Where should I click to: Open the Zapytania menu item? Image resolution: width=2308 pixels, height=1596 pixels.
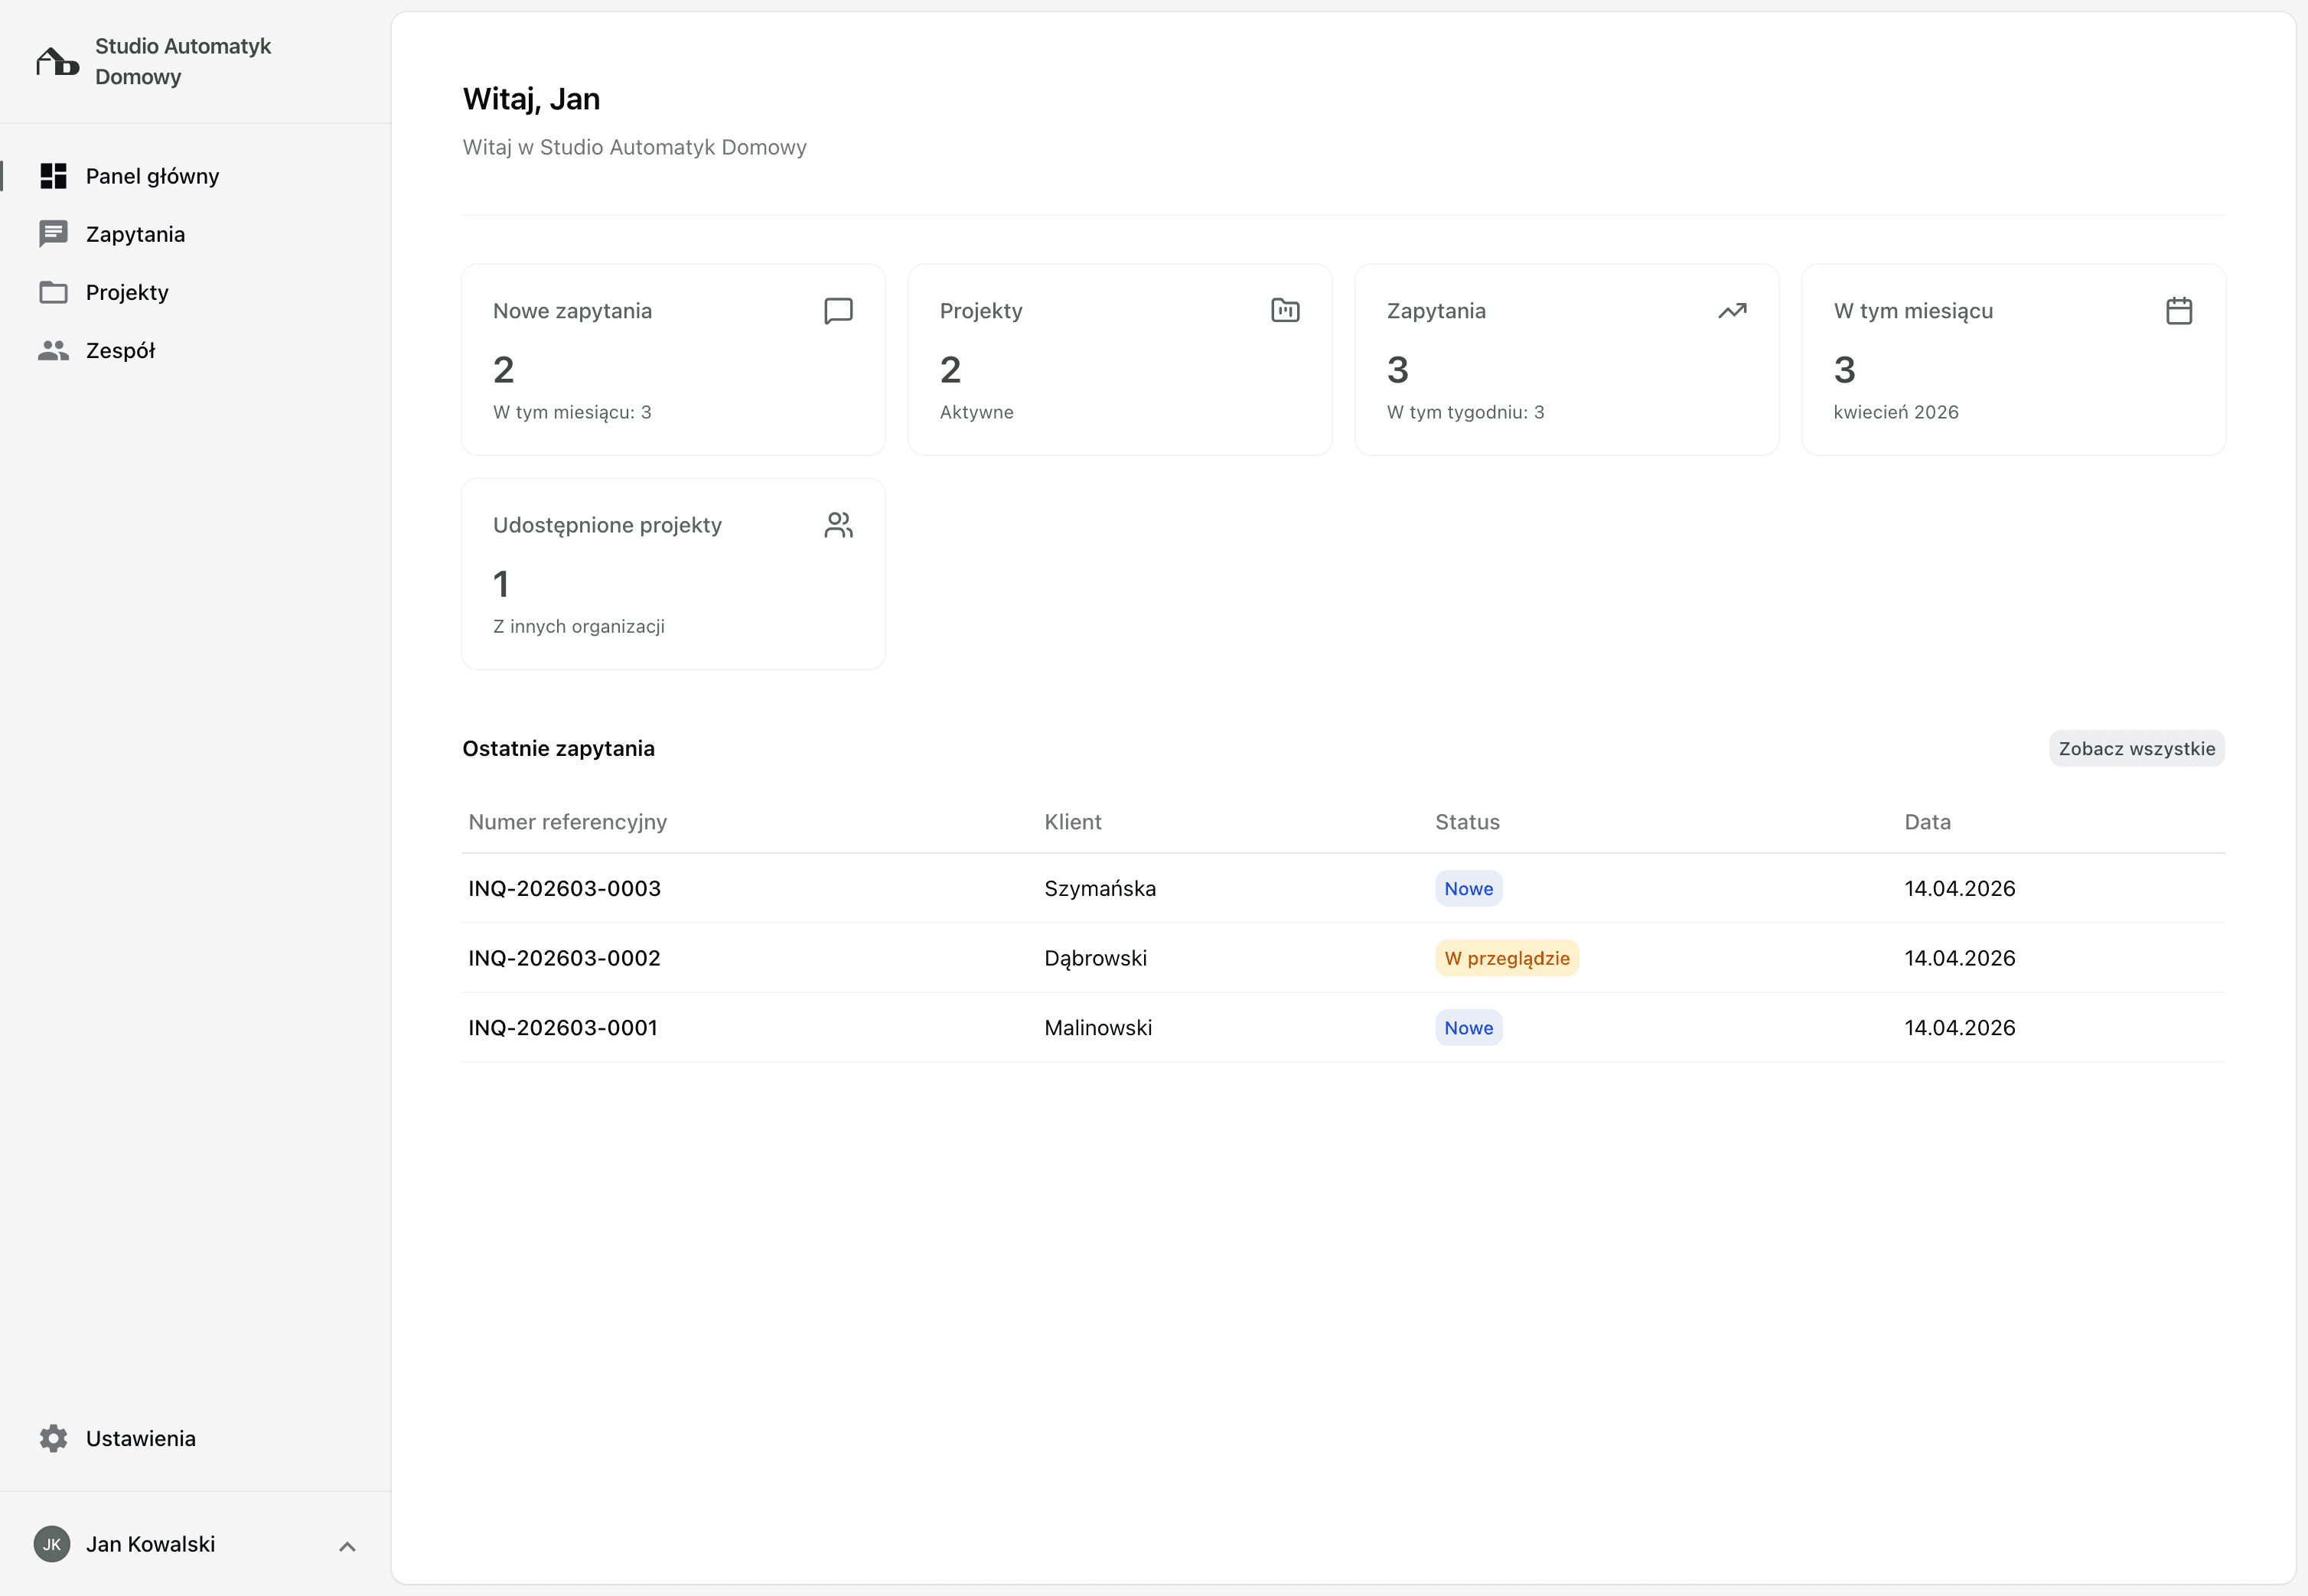tap(135, 234)
